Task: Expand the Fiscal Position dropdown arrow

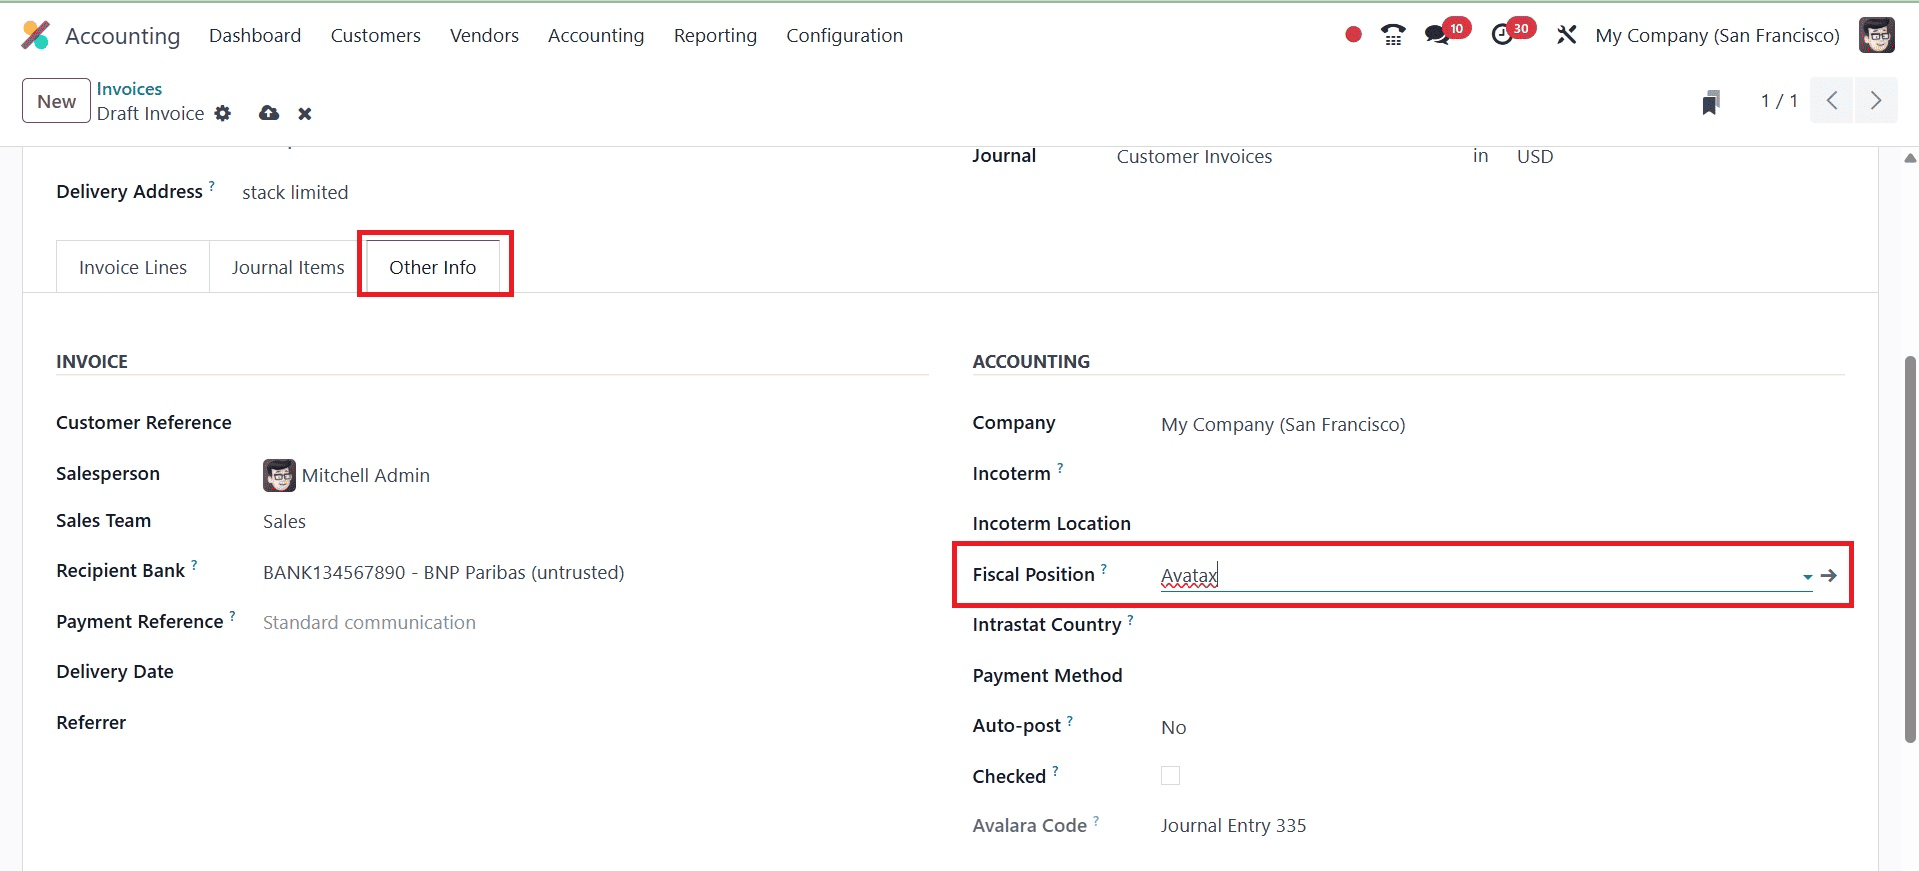Action: (x=1807, y=576)
